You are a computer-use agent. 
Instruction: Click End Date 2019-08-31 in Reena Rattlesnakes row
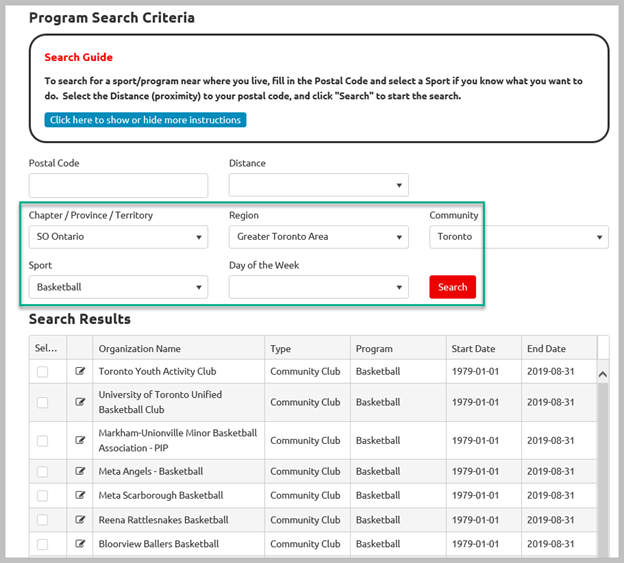[x=551, y=520]
